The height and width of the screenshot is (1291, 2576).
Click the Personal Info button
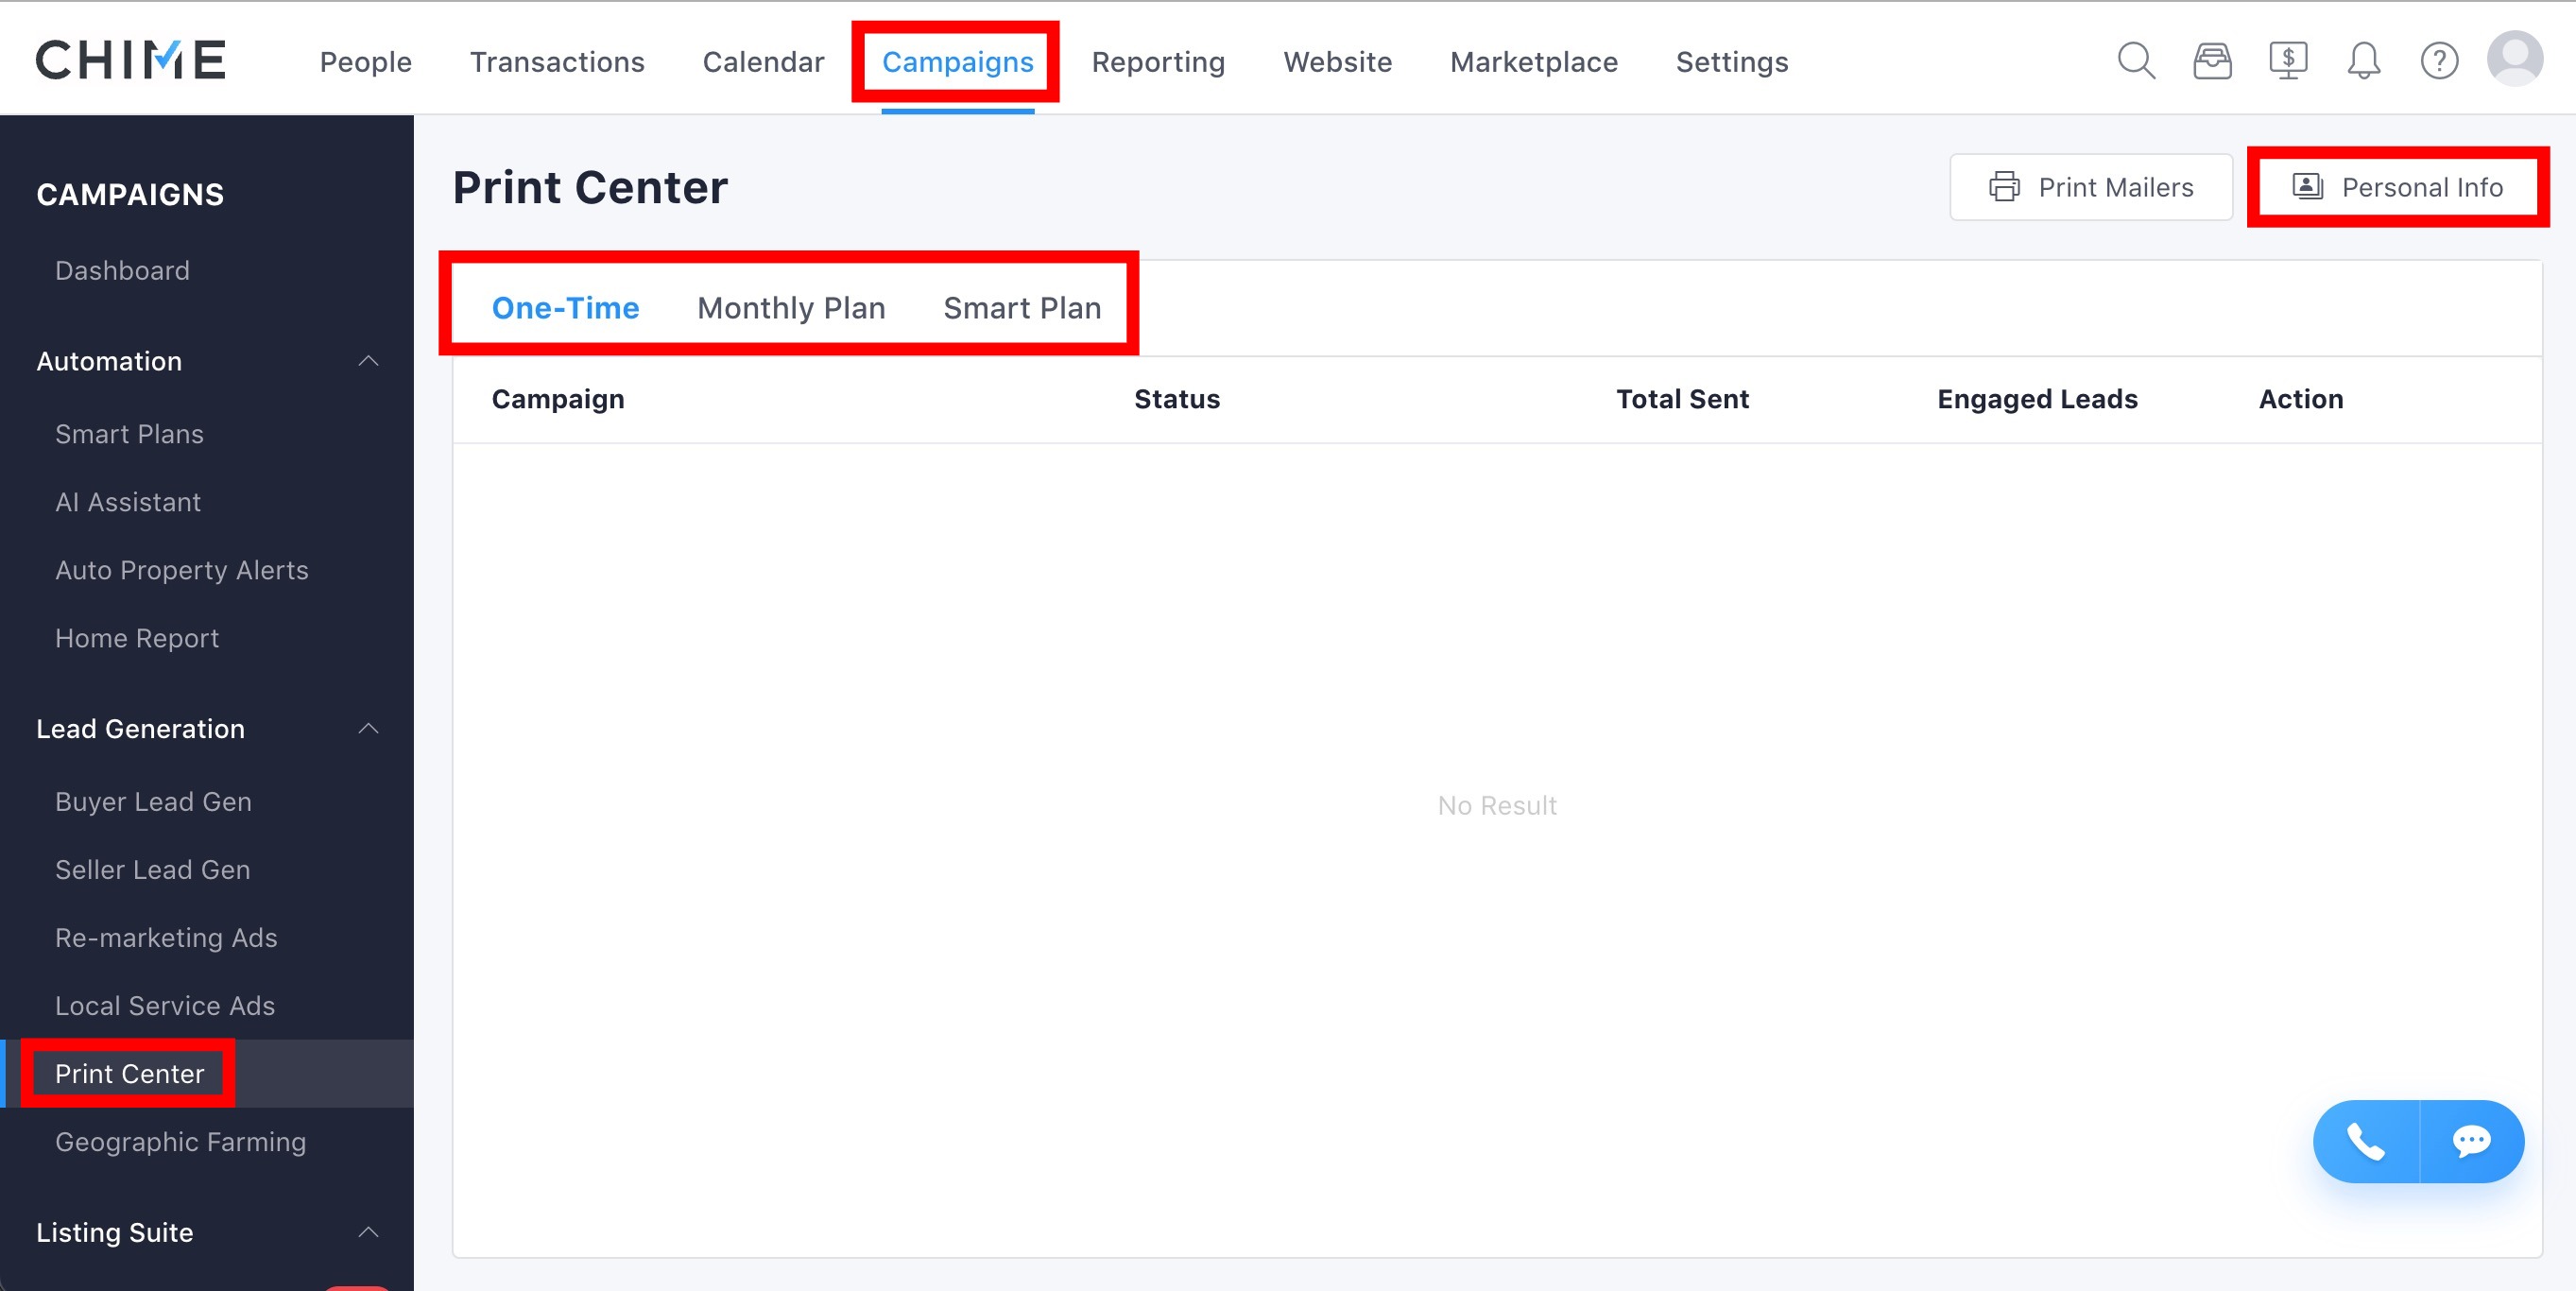2397,187
